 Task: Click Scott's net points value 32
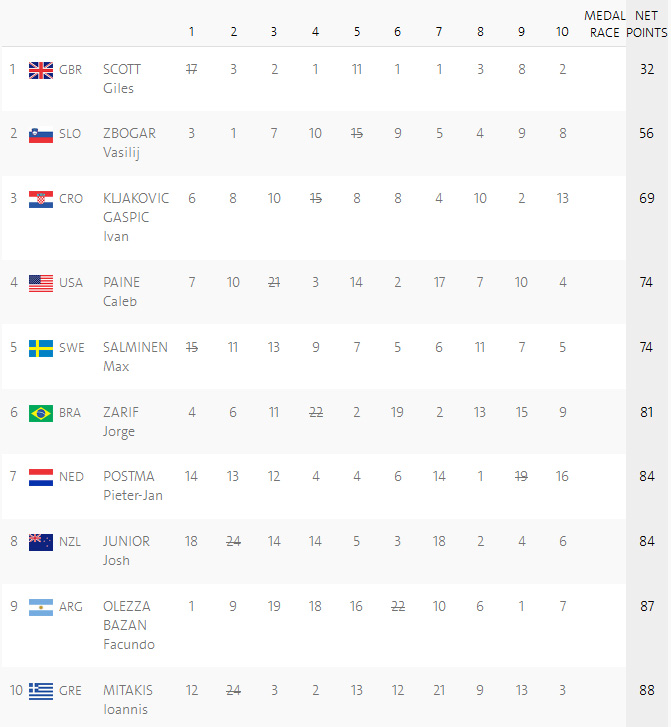pos(647,70)
